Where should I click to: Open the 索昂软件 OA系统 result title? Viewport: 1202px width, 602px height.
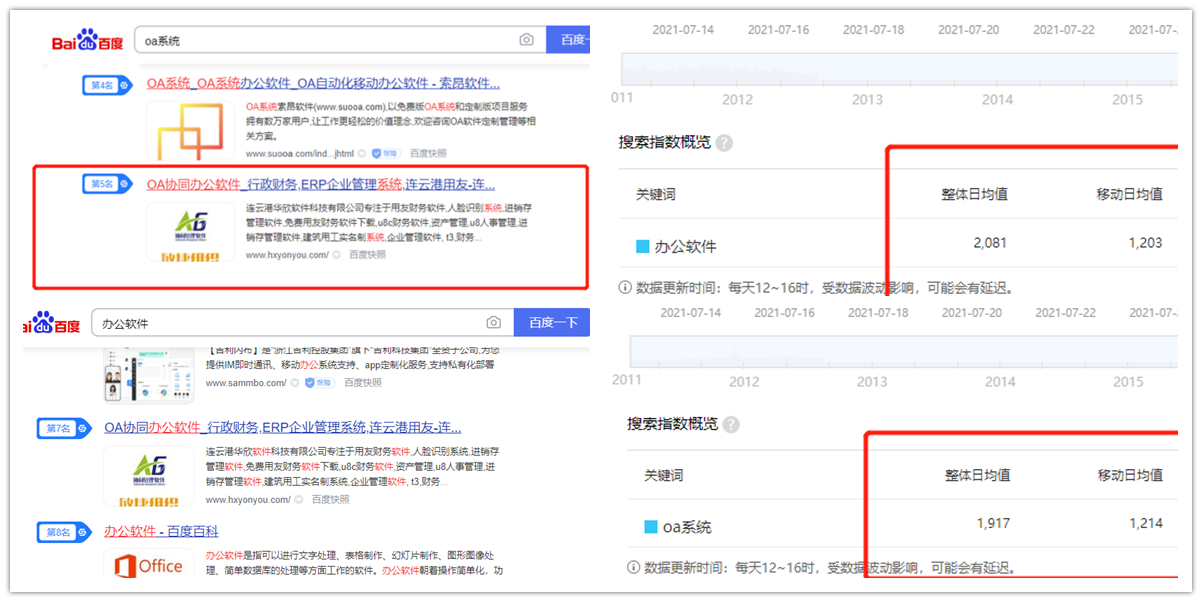(323, 83)
